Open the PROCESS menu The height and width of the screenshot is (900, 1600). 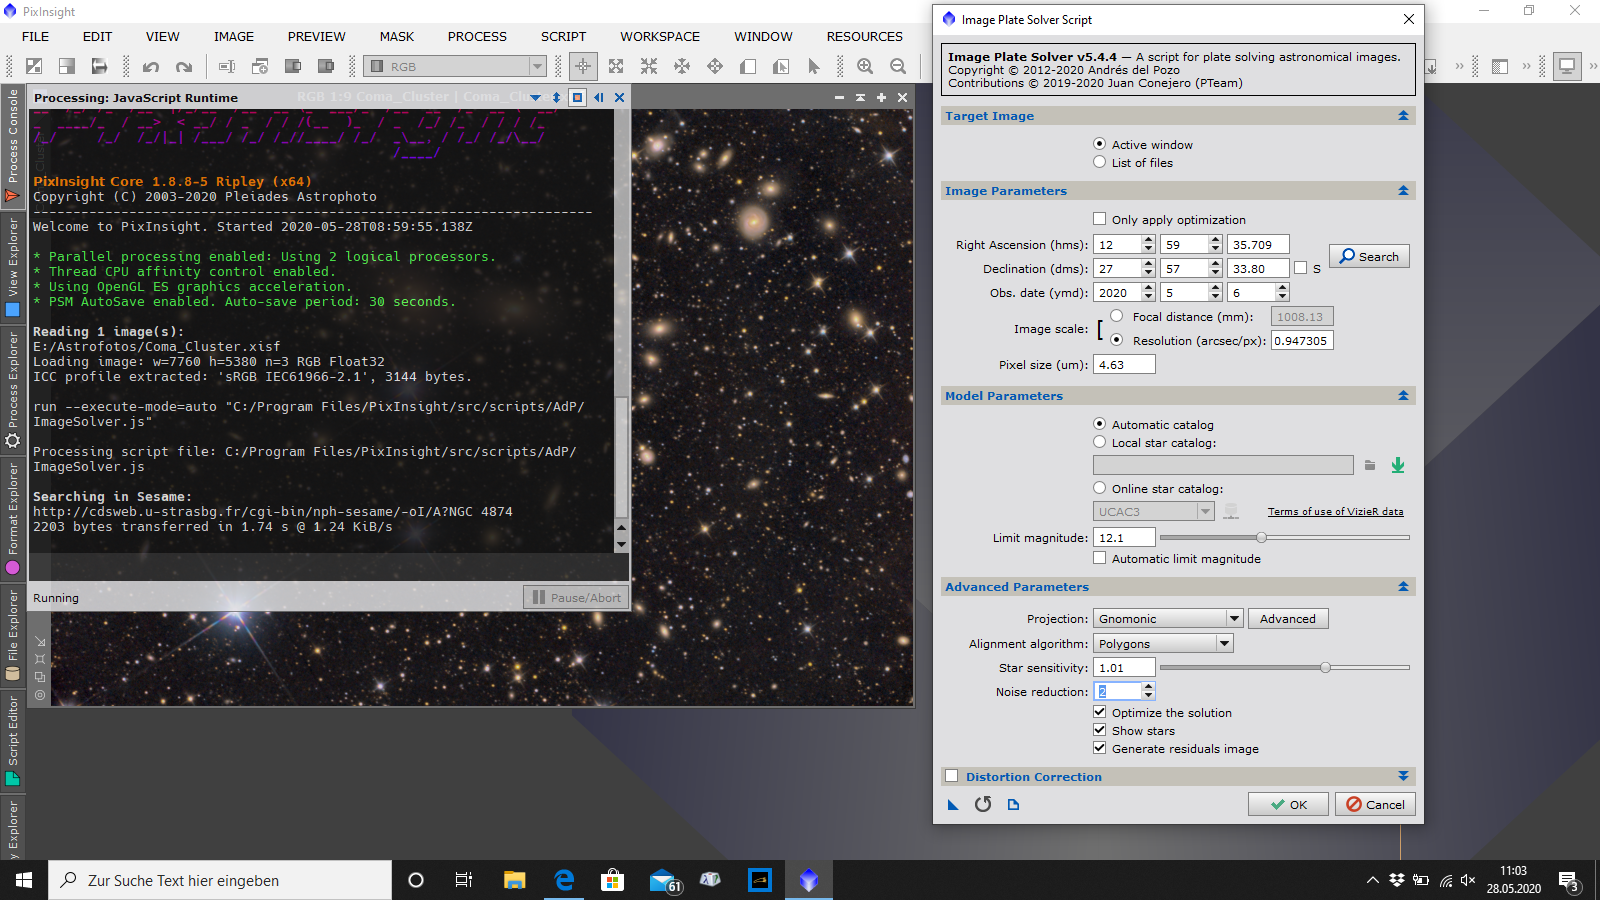point(477,36)
